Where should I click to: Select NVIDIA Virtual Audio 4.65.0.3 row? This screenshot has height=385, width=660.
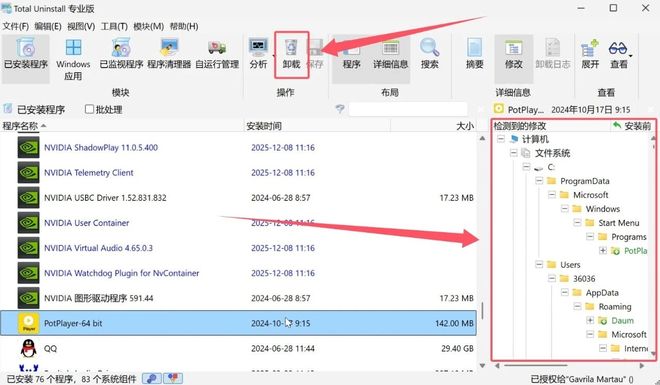pos(238,248)
